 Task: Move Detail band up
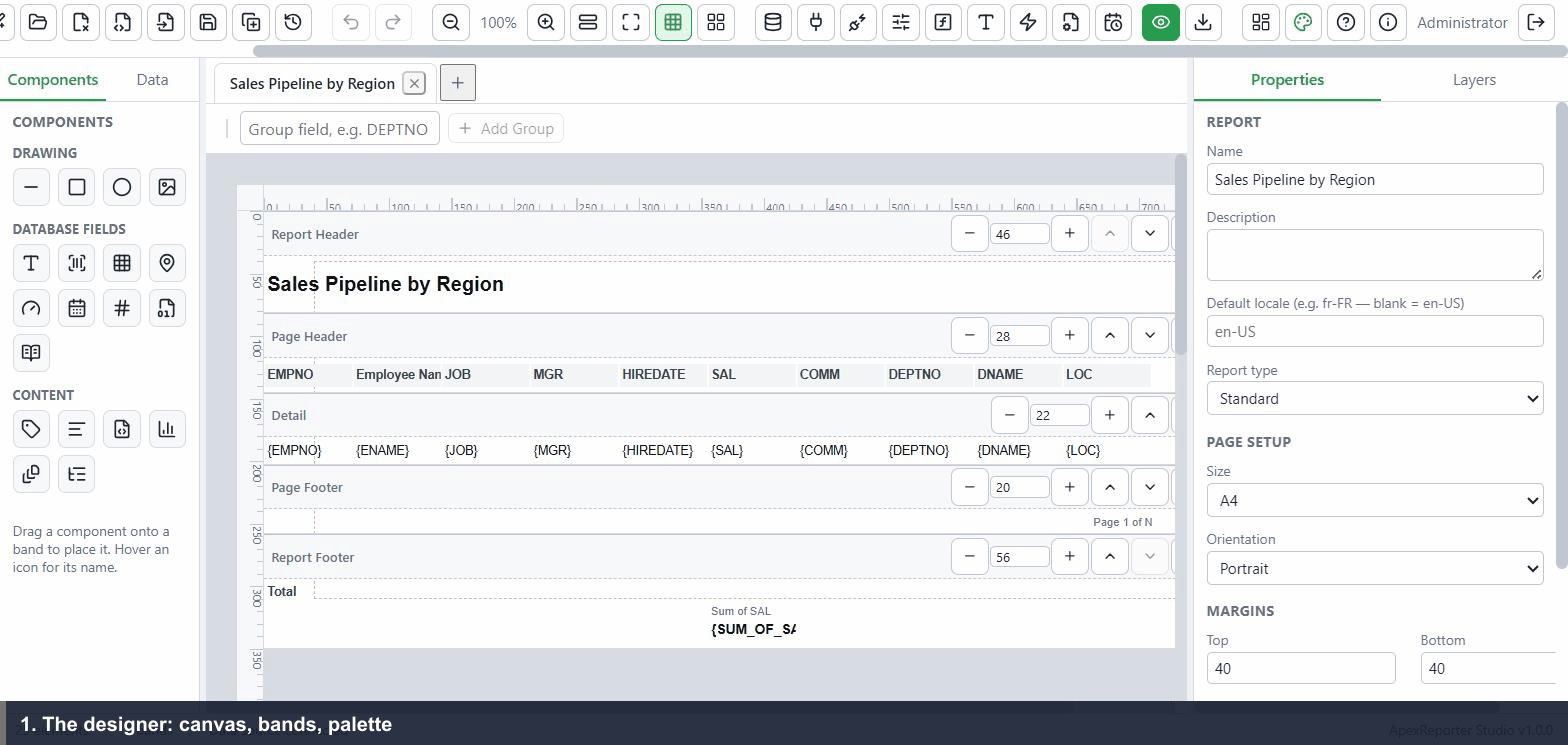1150,414
